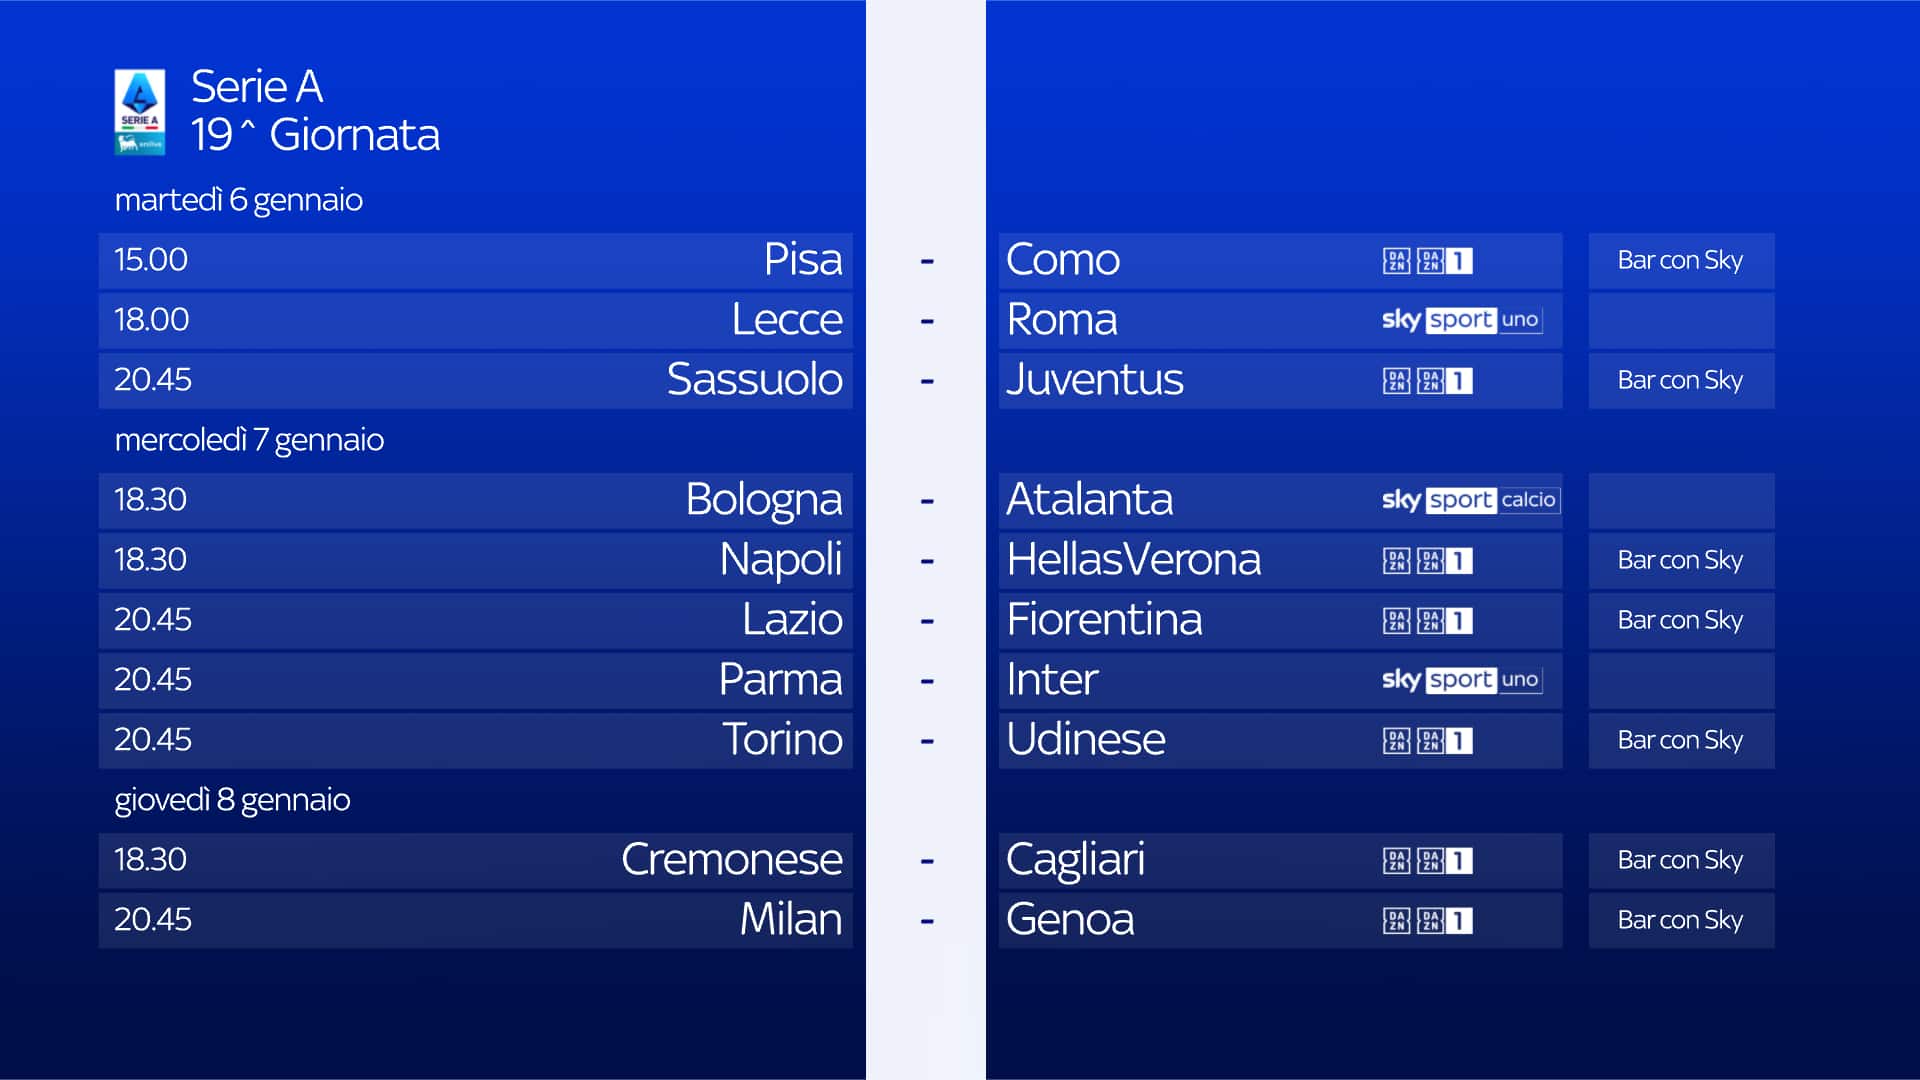Image resolution: width=1920 pixels, height=1080 pixels.
Task: Click the Serie A 19^ Giornata title
Action: click(x=315, y=111)
